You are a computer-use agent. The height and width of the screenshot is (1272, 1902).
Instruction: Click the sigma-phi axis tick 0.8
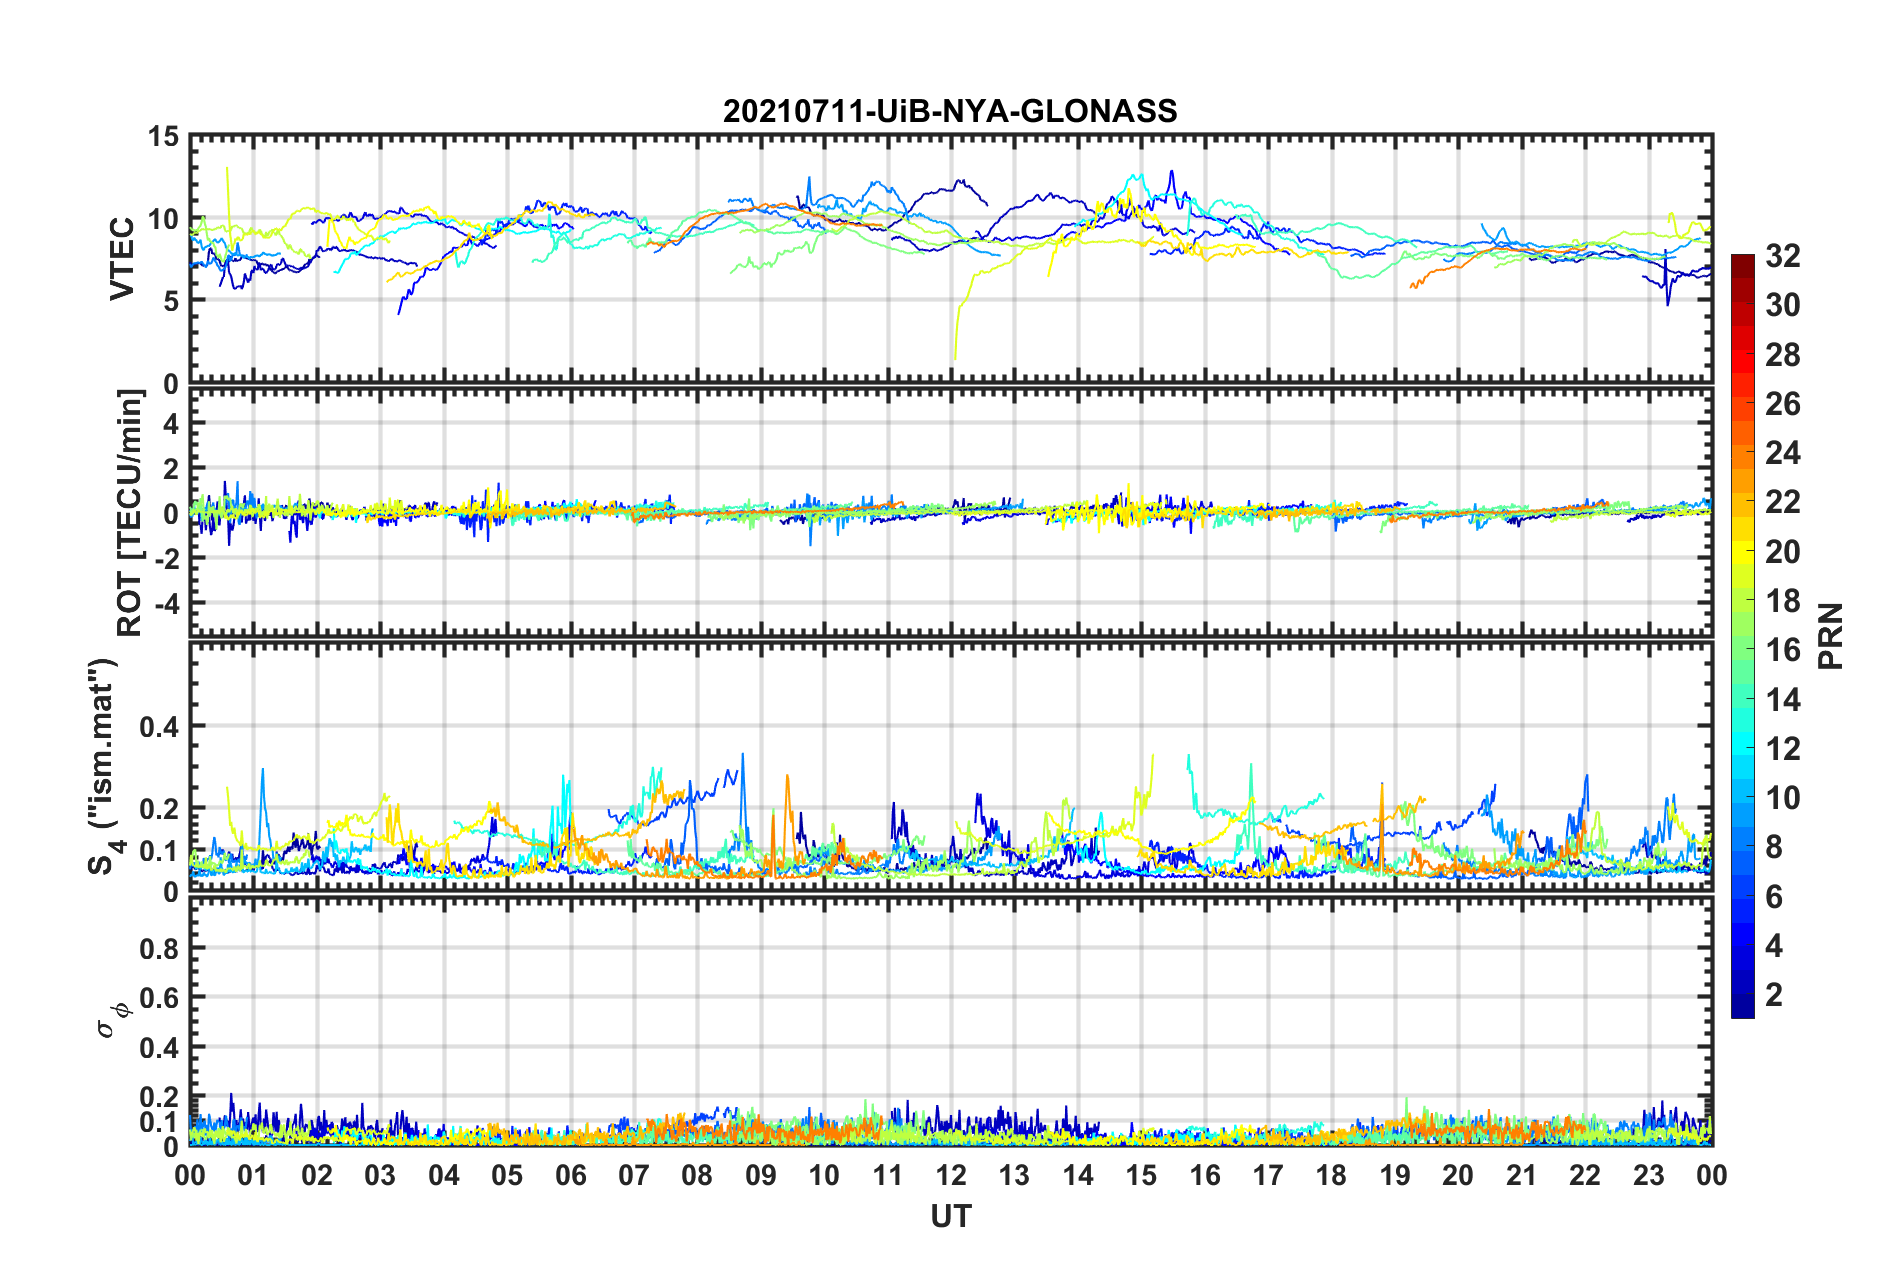click(160, 948)
